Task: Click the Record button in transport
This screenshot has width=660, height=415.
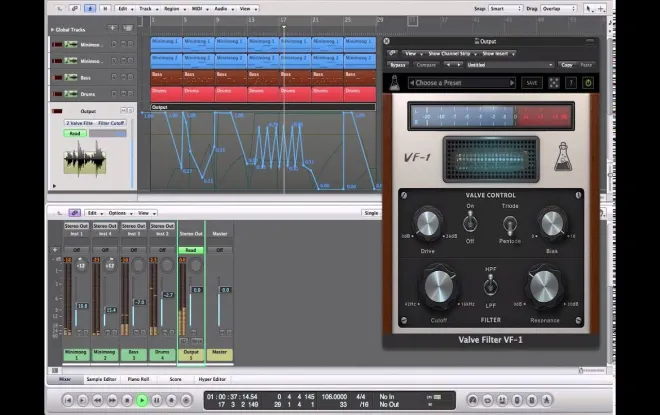Action: (x=171, y=400)
